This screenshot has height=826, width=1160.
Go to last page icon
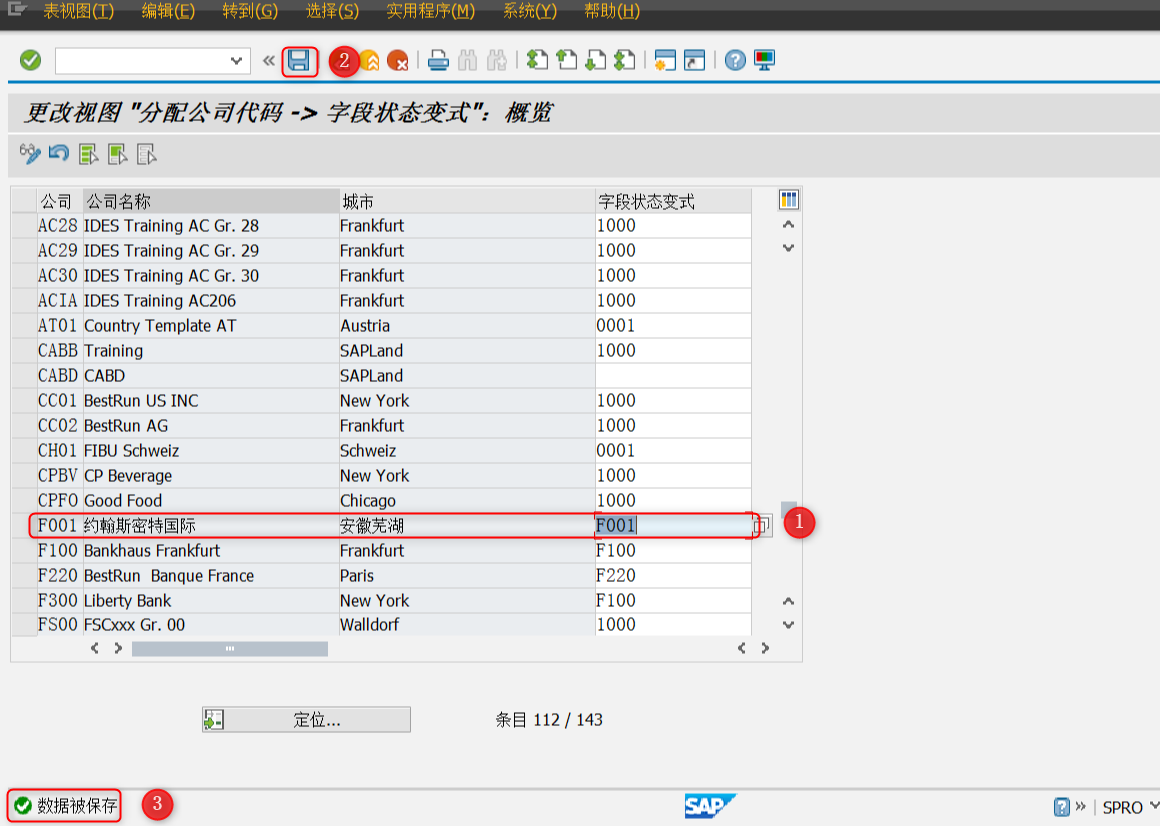(625, 60)
